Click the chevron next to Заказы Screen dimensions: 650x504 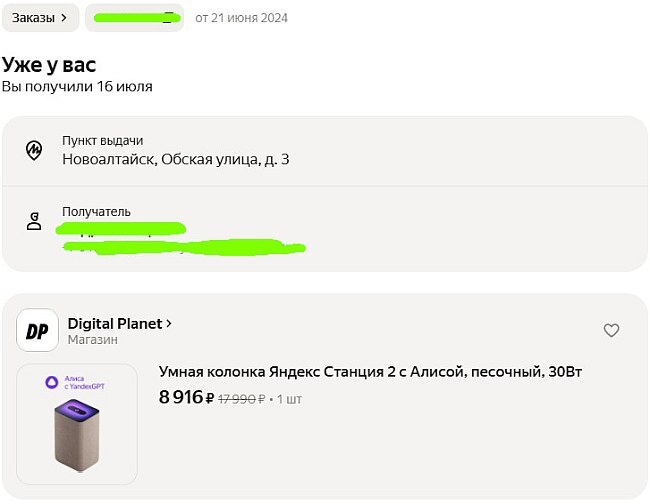(x=64, y=17)
